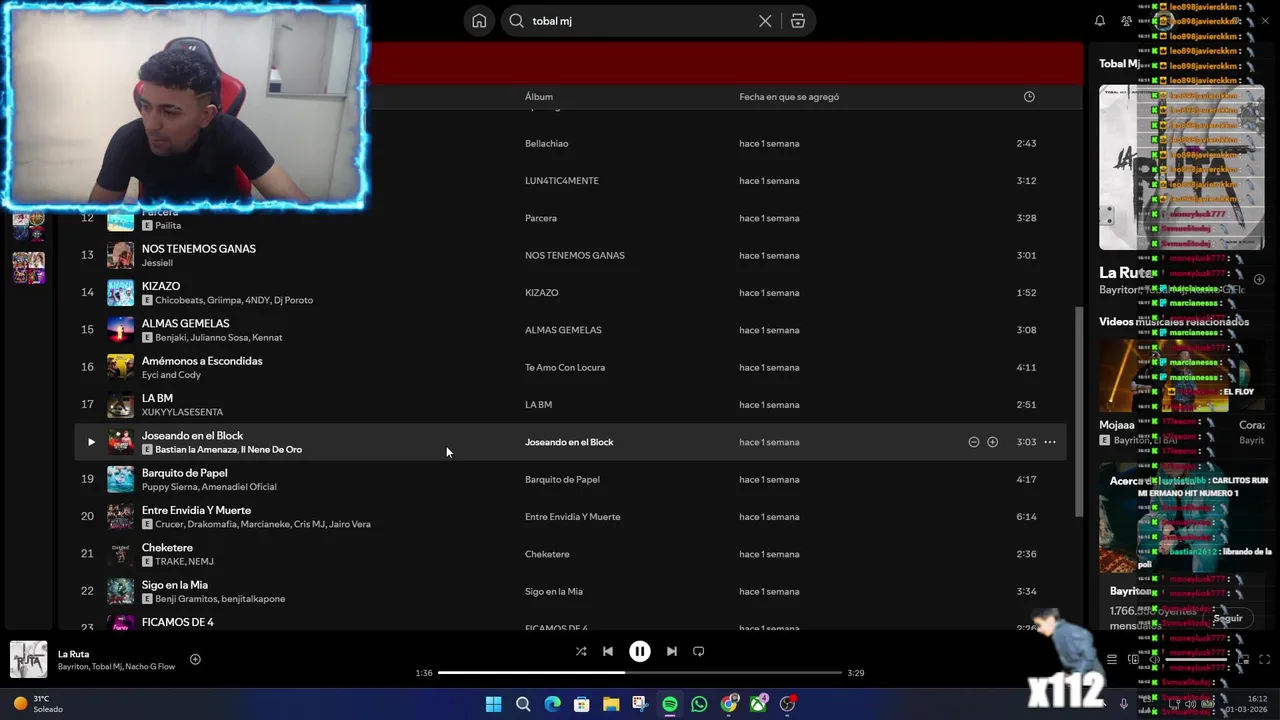Open the album 'Te Amo Con Locura'

point(565,367)
